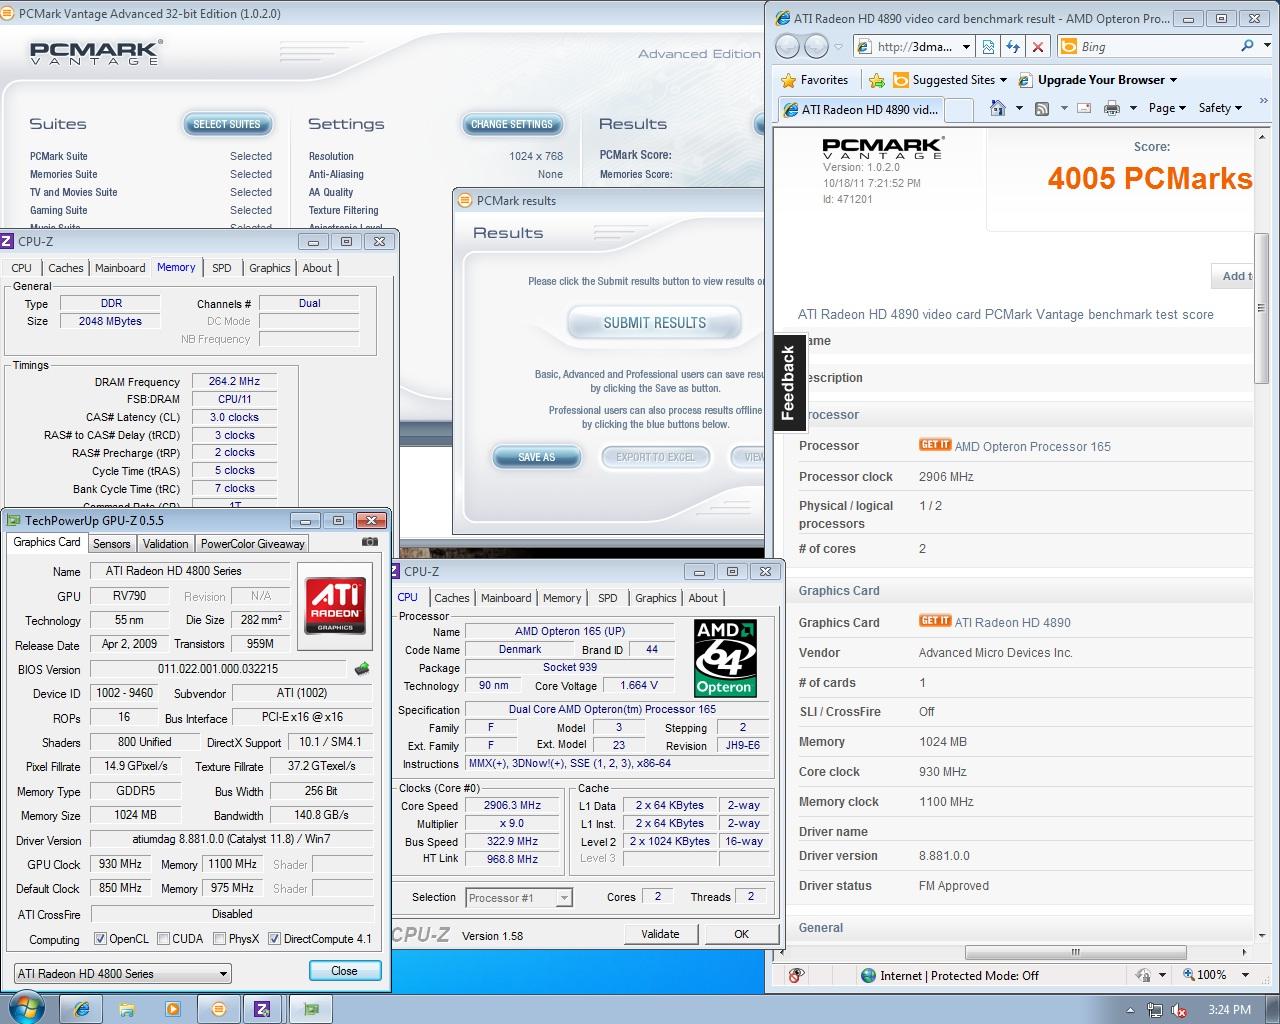The height and width of the screenshot is (1024, 1280).
Task: Open Windows Media Player from the taskbar
Action: 172,1009
